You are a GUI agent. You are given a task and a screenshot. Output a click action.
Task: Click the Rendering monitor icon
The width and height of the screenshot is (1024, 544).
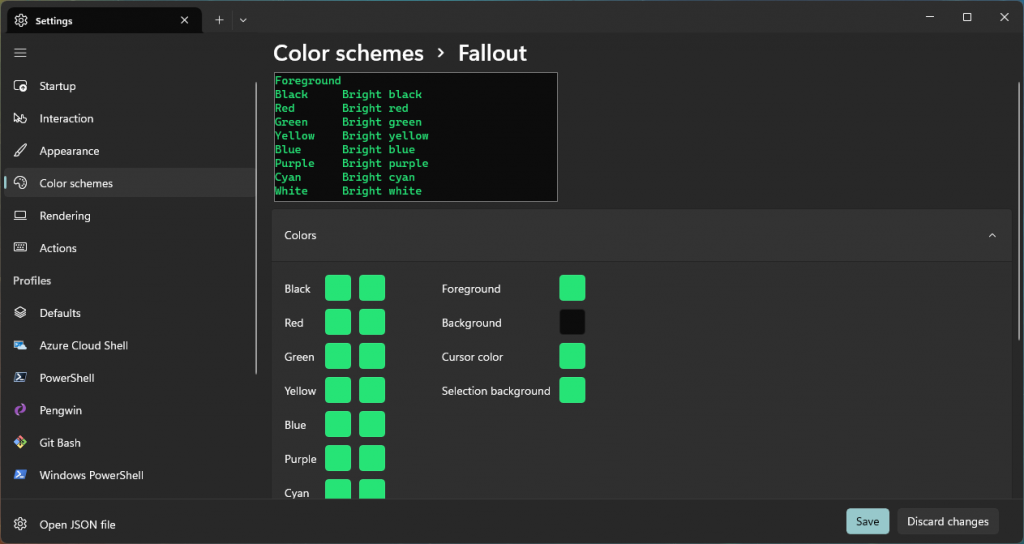pos(20,216)
